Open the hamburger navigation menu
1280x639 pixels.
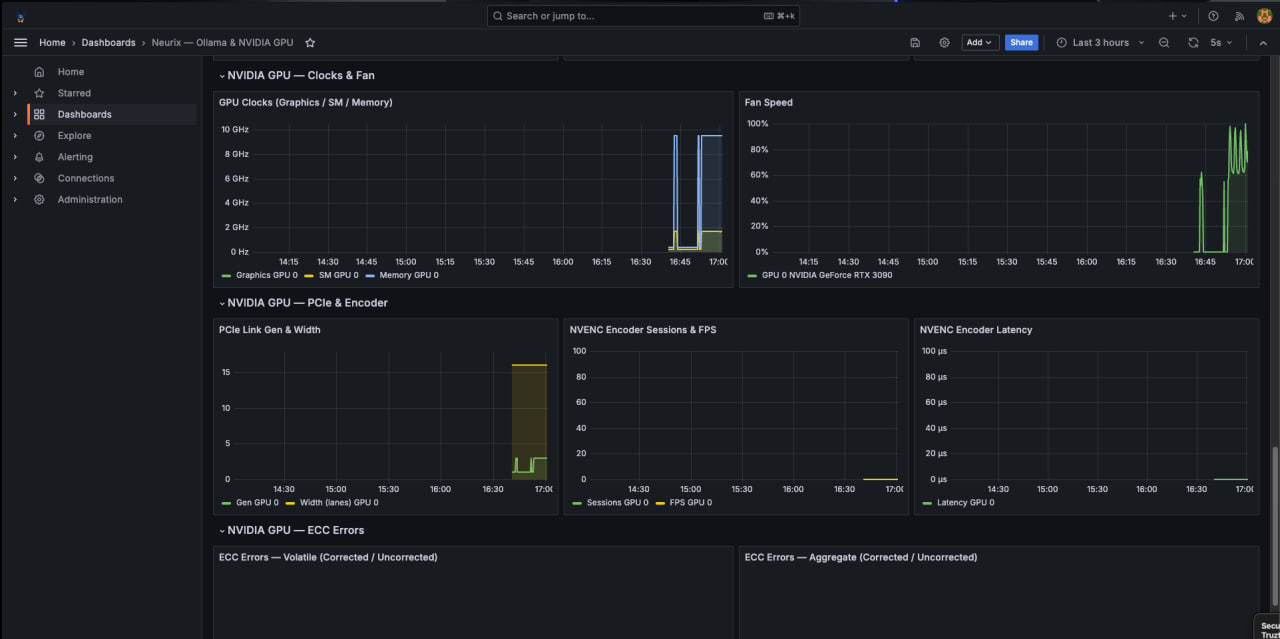[x=20, y=43]
